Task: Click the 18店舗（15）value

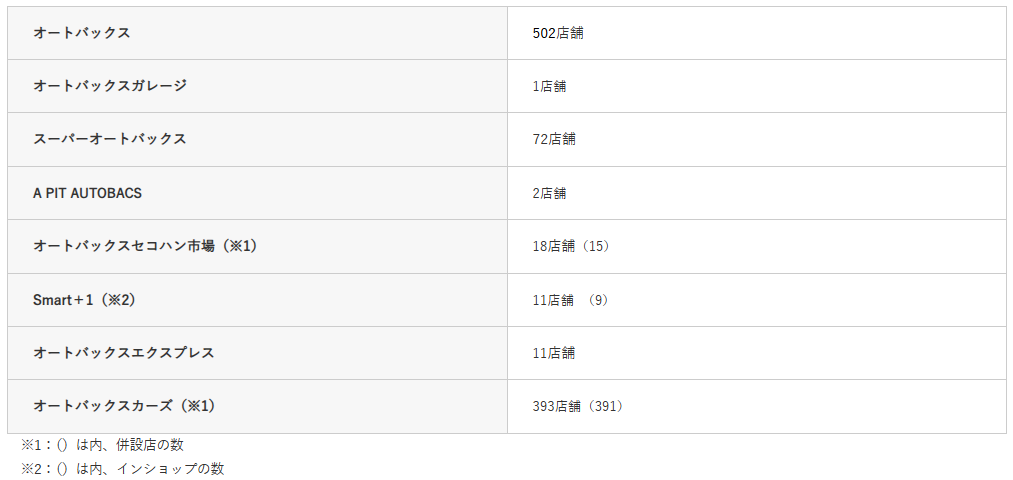Action: [572, 246]
